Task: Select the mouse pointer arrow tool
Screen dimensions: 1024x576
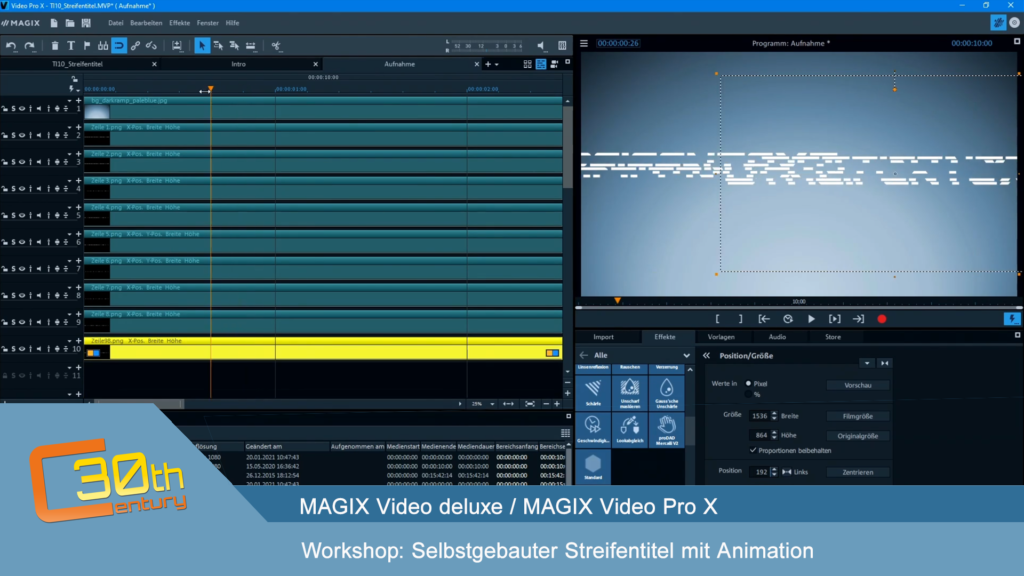Action: pyautogui.click(x=202, y=46)
